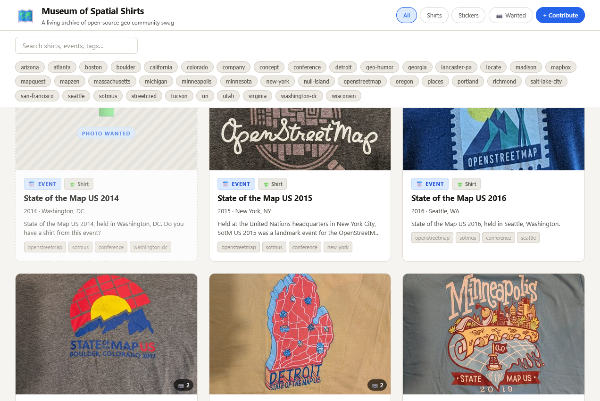Open photo count badge on Boulder Colorado shirt
Image resolution: width=600 pixels, height=401 pixels.
(x=183, y=385)
